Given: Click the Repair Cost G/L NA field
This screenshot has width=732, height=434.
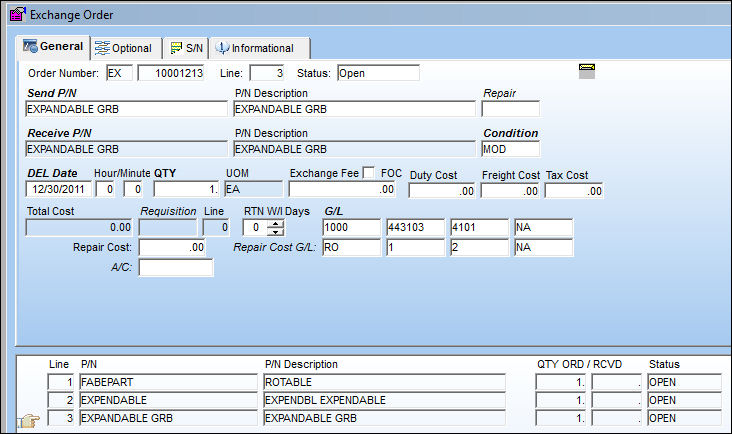Looking at the screenshot, I should tap(543, 247).
